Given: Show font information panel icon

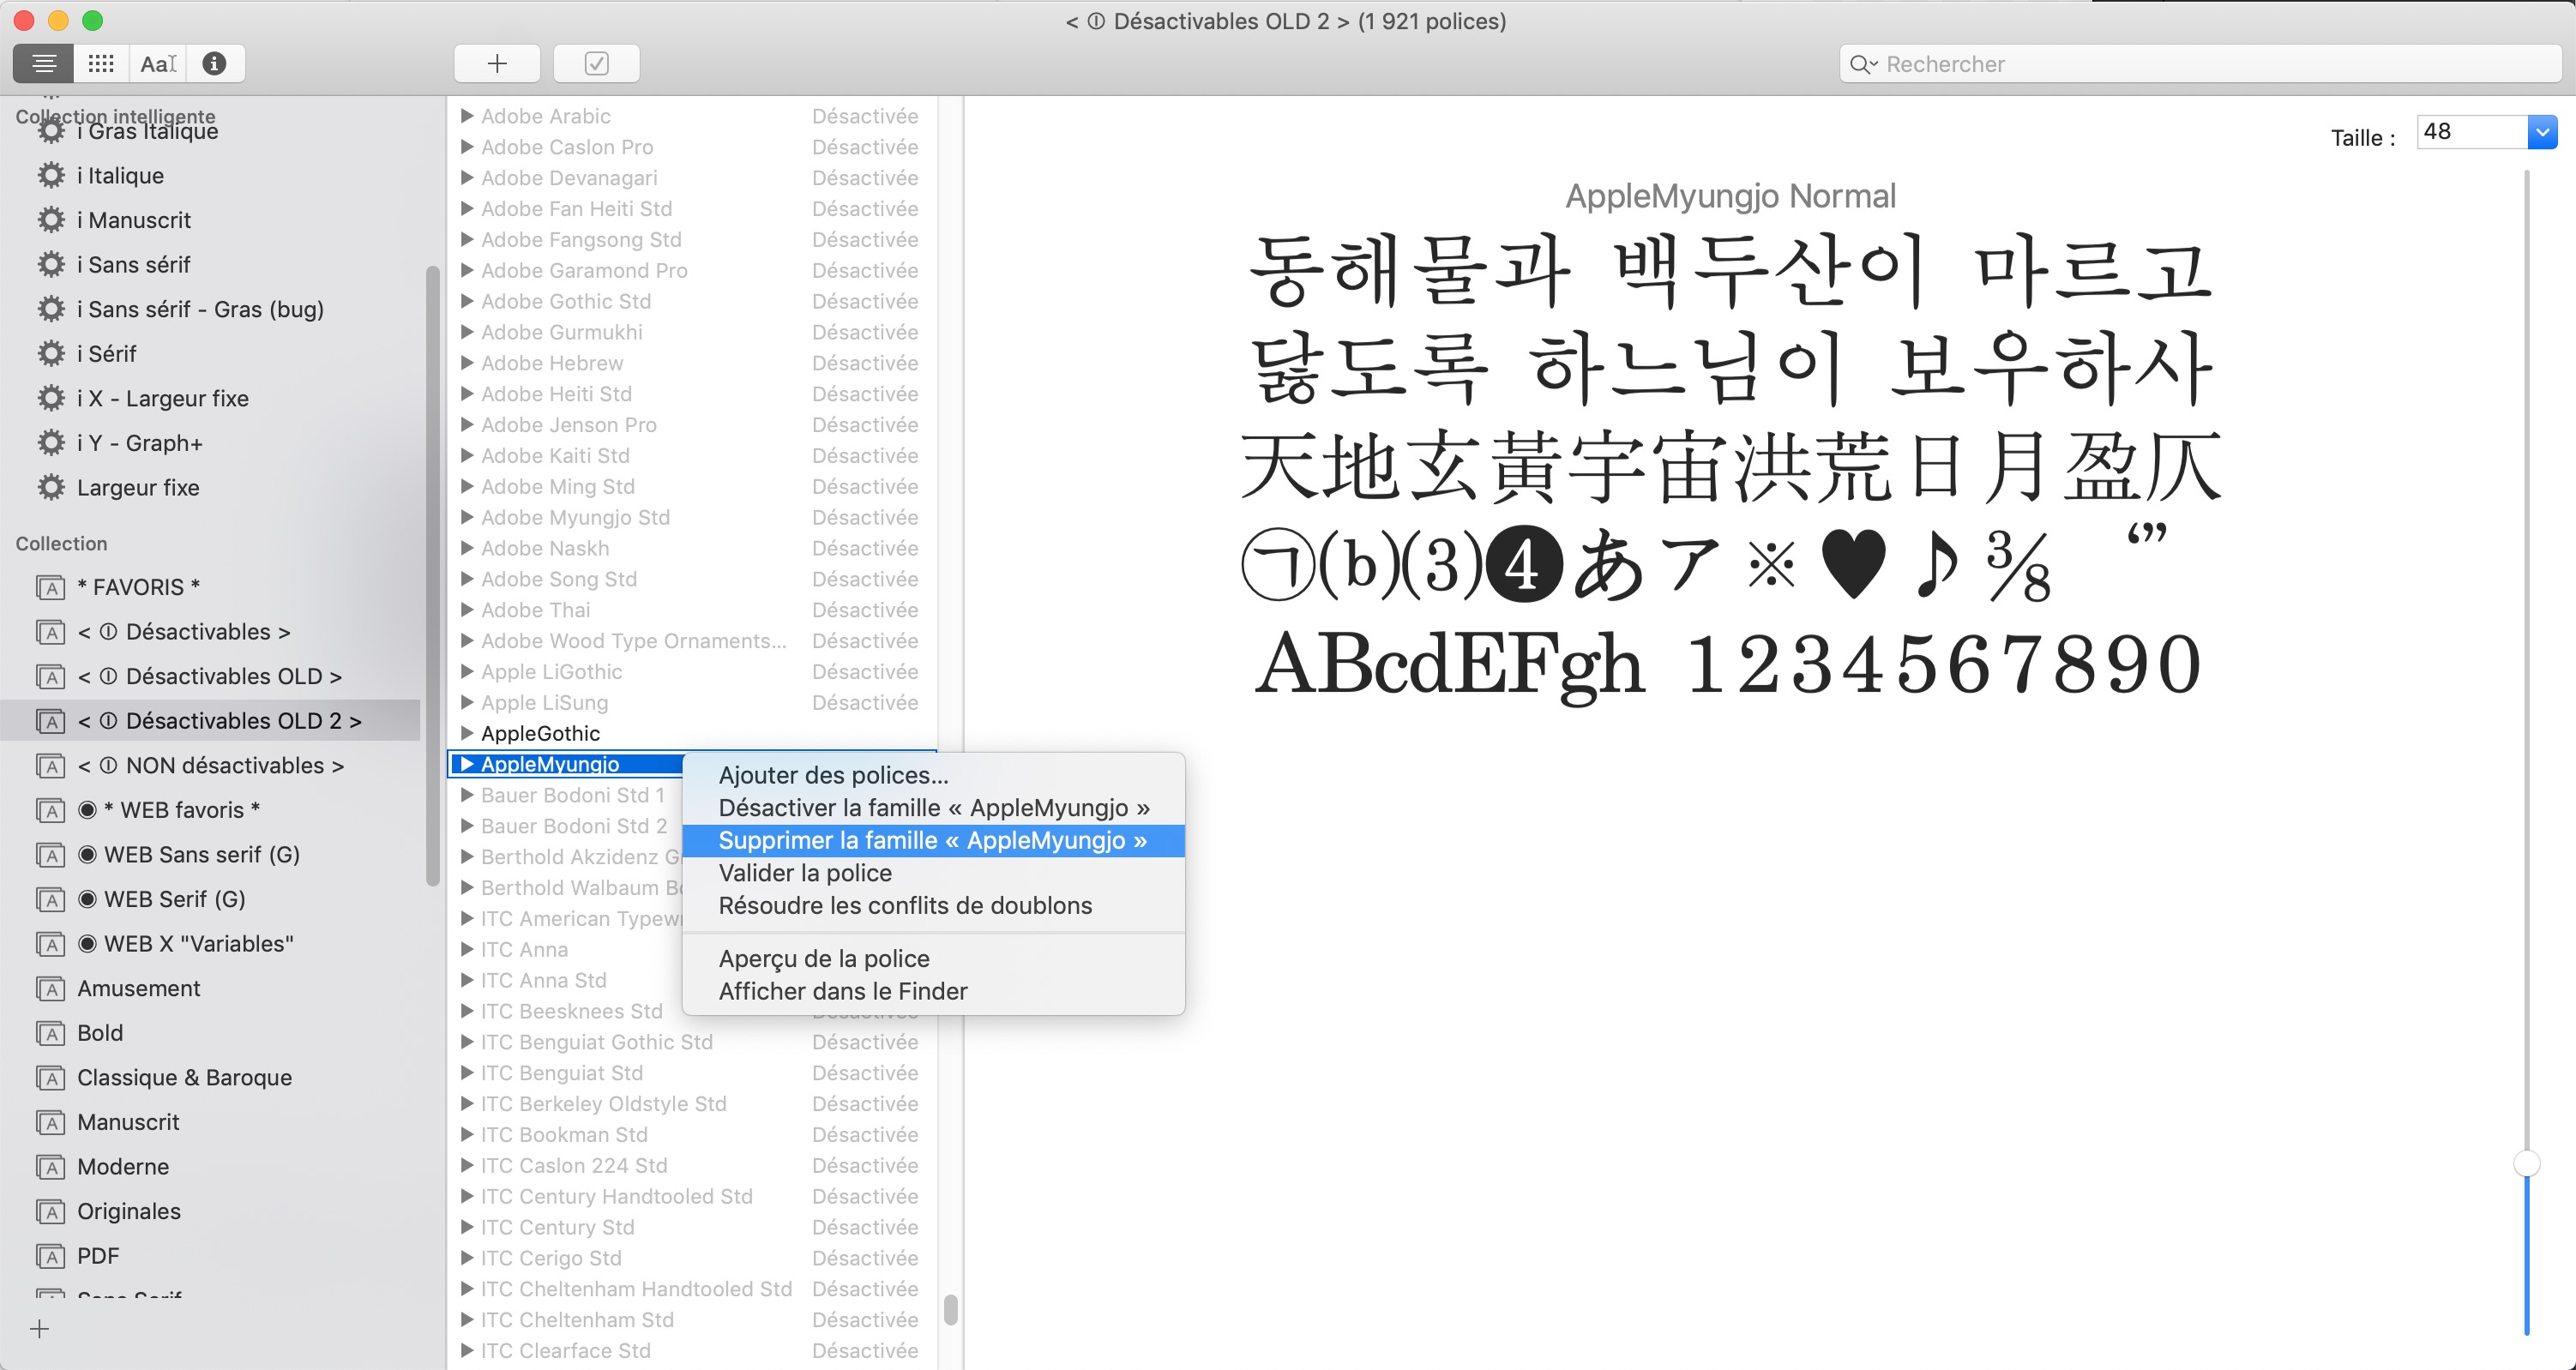Looking at the screenshot, I should [214, 64].
